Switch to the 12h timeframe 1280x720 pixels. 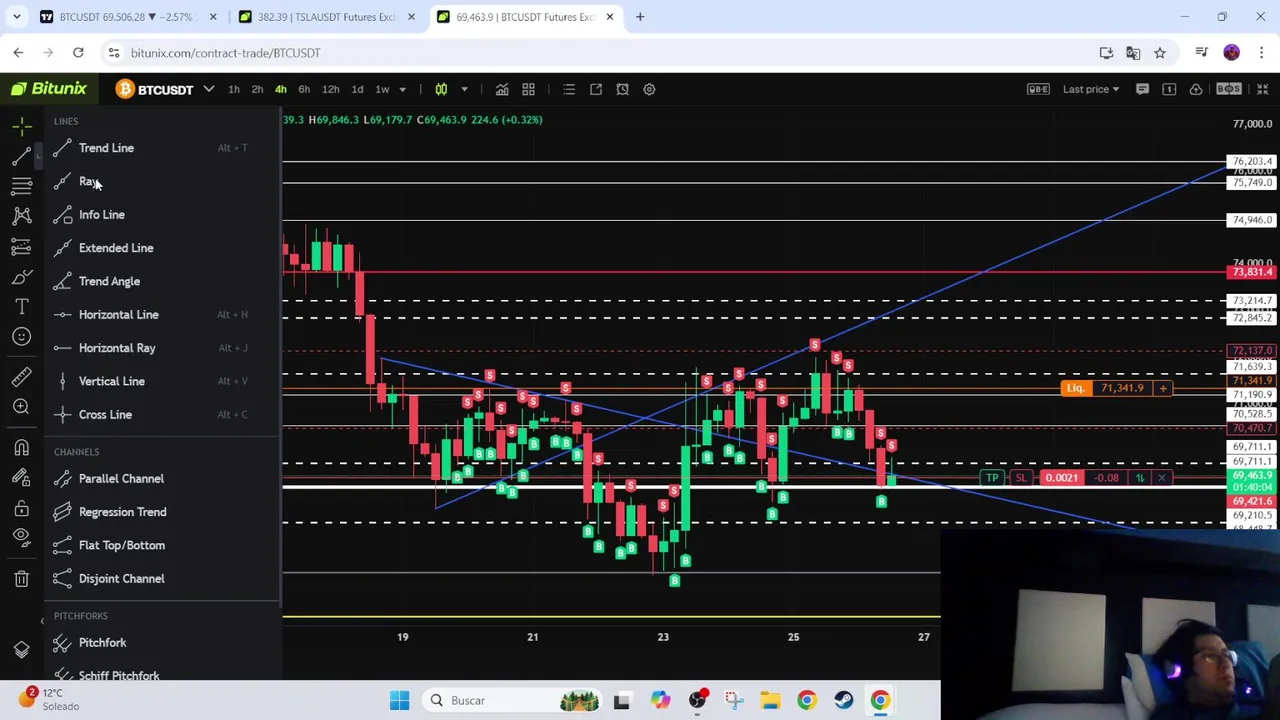[330, 89]
